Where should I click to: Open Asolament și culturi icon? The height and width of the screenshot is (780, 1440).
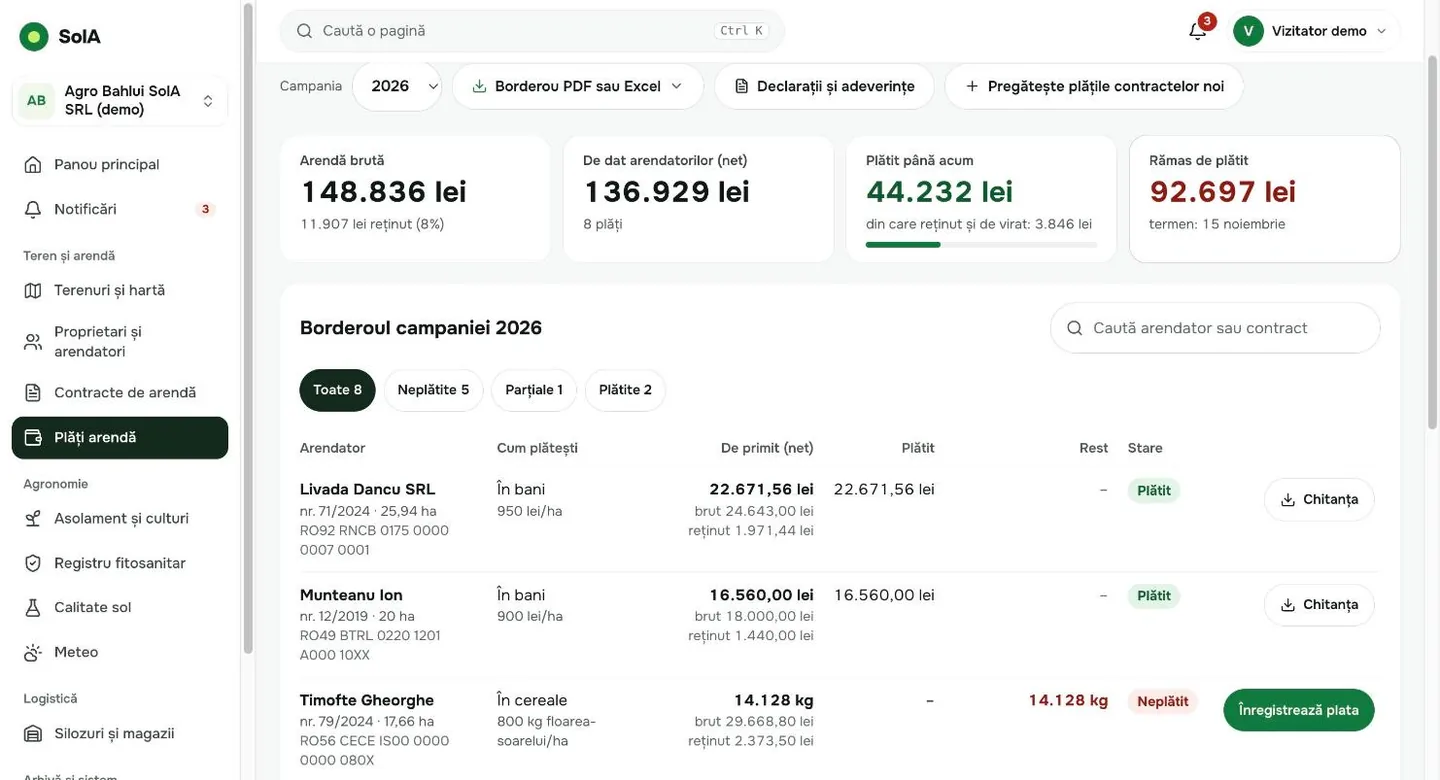tap(33, 518)
